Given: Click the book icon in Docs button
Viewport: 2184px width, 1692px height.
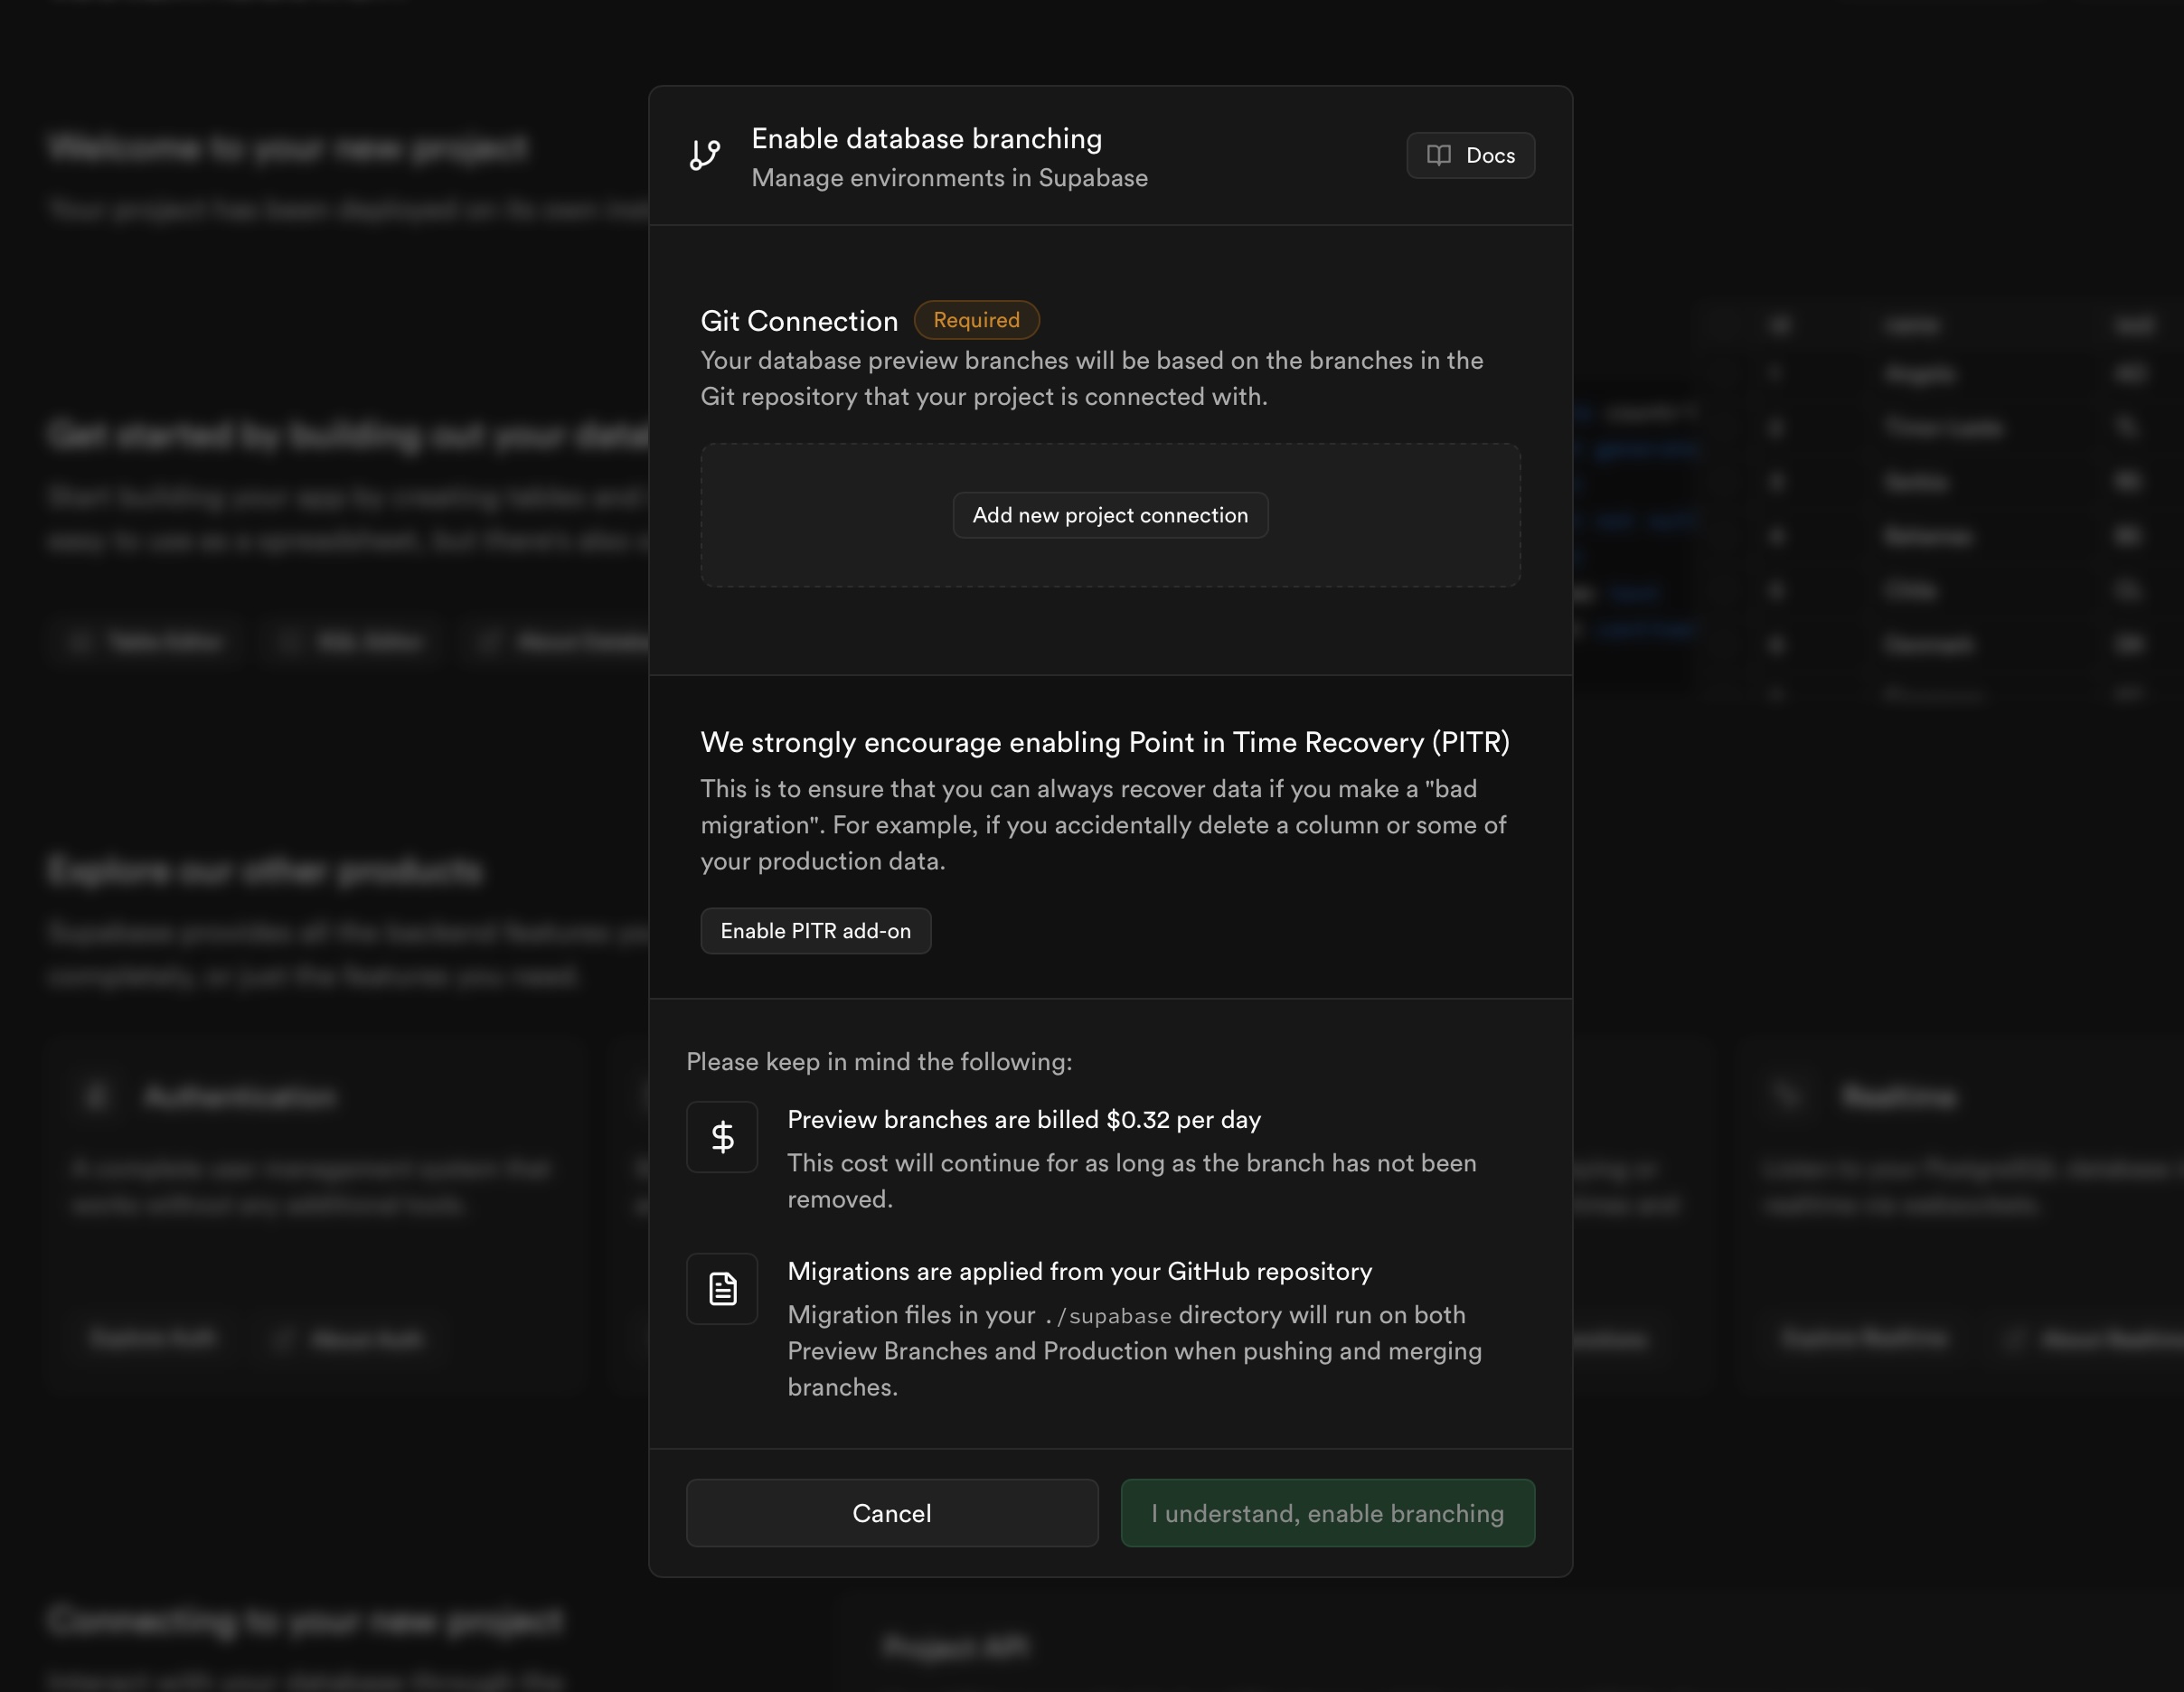Looking at the screenshot, I should (1438, 155).
